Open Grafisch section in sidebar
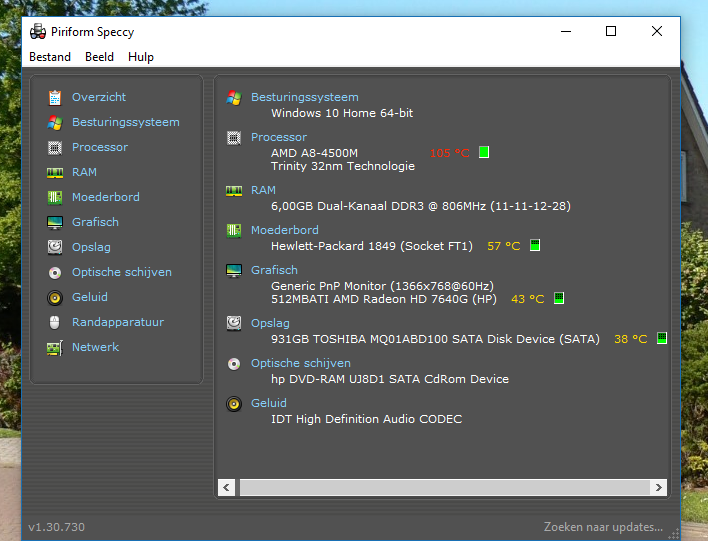Screen dimensions: 708x541 (x=95, y=222)
